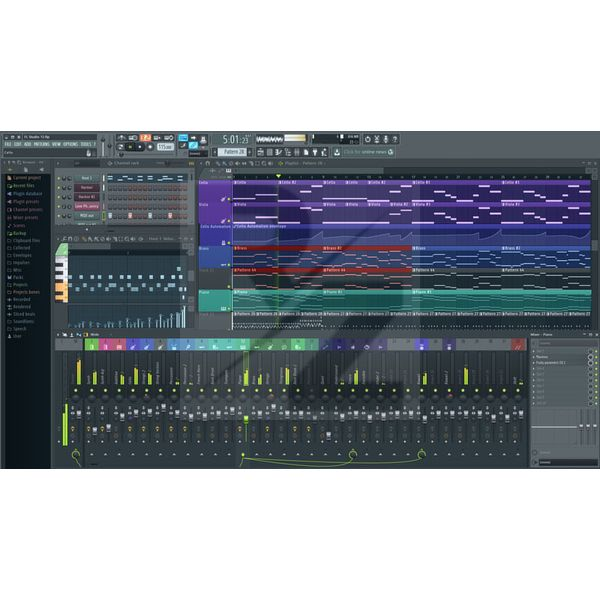Expand the Projects bones folder in browser

click(24, 292)
